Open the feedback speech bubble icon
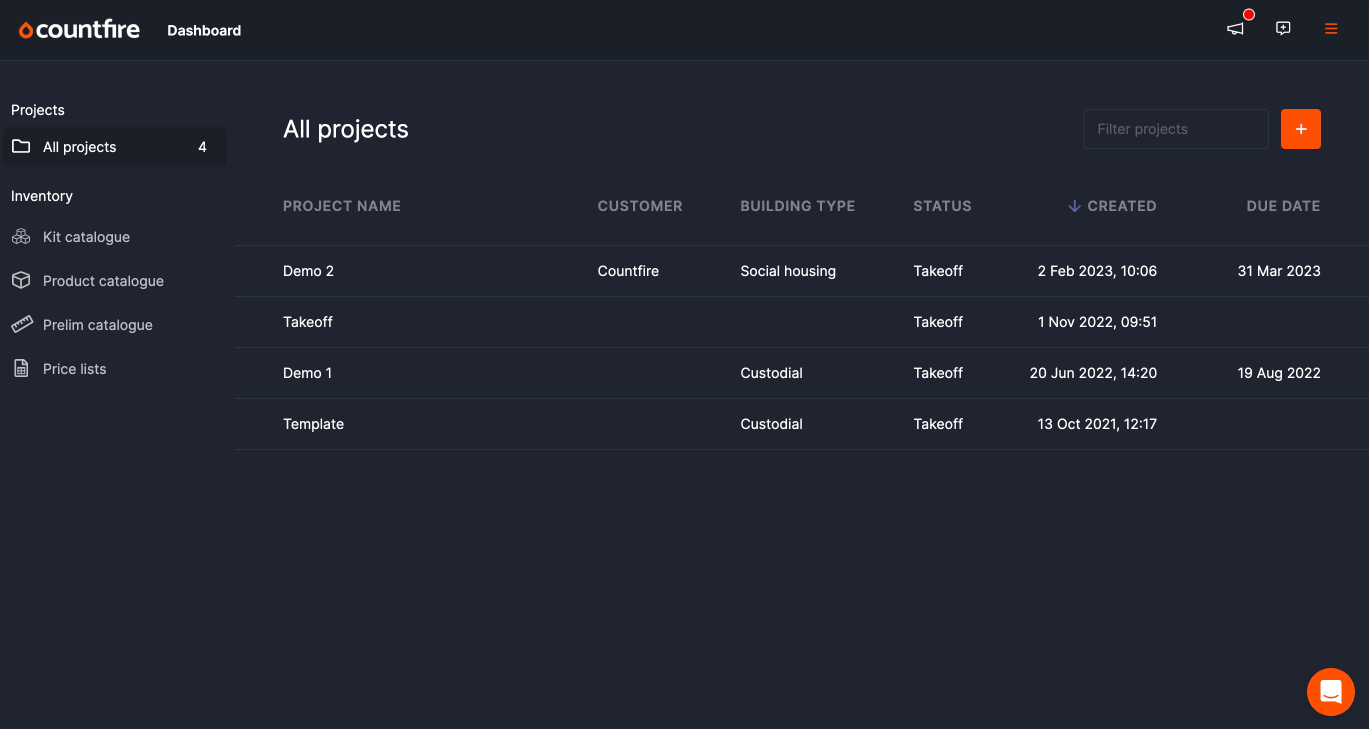Screen dimensions: 1369x729 1283,29
